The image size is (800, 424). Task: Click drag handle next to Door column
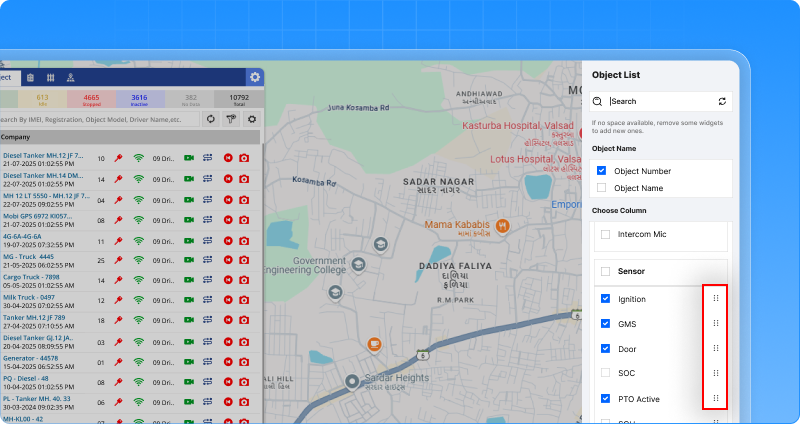716,349
